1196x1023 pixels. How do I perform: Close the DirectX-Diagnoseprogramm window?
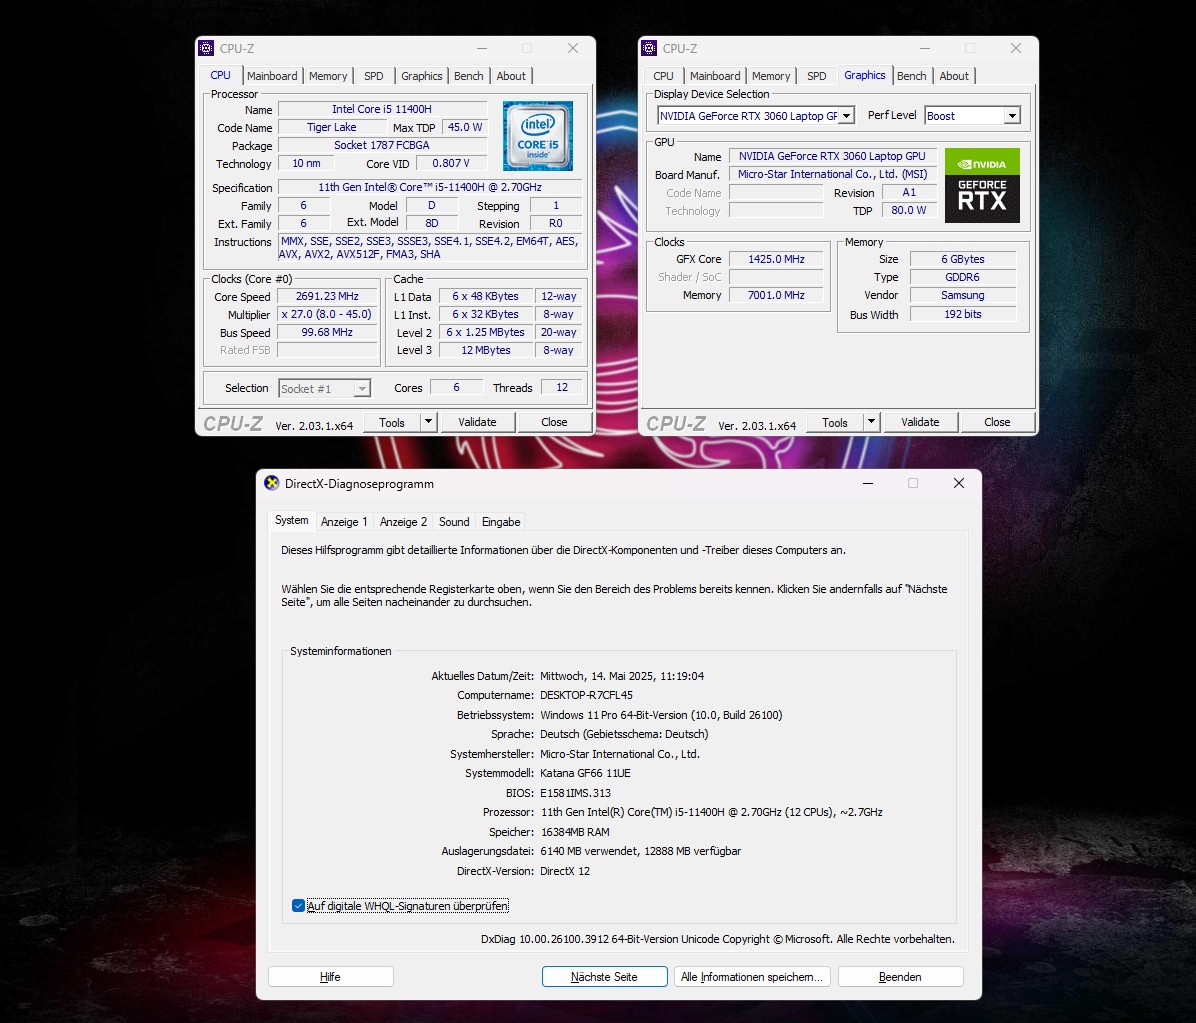pyautogui.click(x=958, y=483)
